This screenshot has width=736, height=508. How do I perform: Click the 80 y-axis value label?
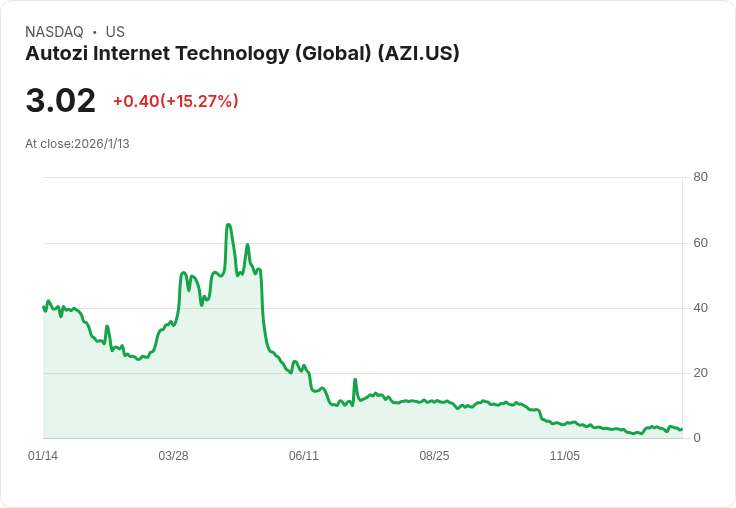point(700,177)
